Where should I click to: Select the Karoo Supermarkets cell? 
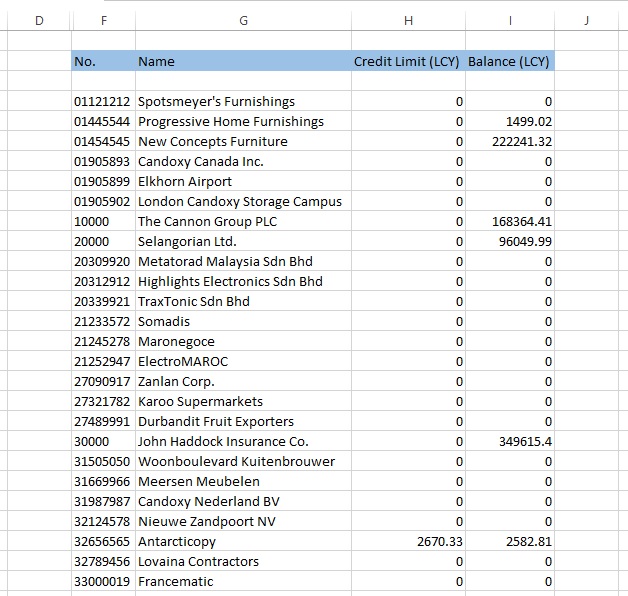[x=244, y=402]
